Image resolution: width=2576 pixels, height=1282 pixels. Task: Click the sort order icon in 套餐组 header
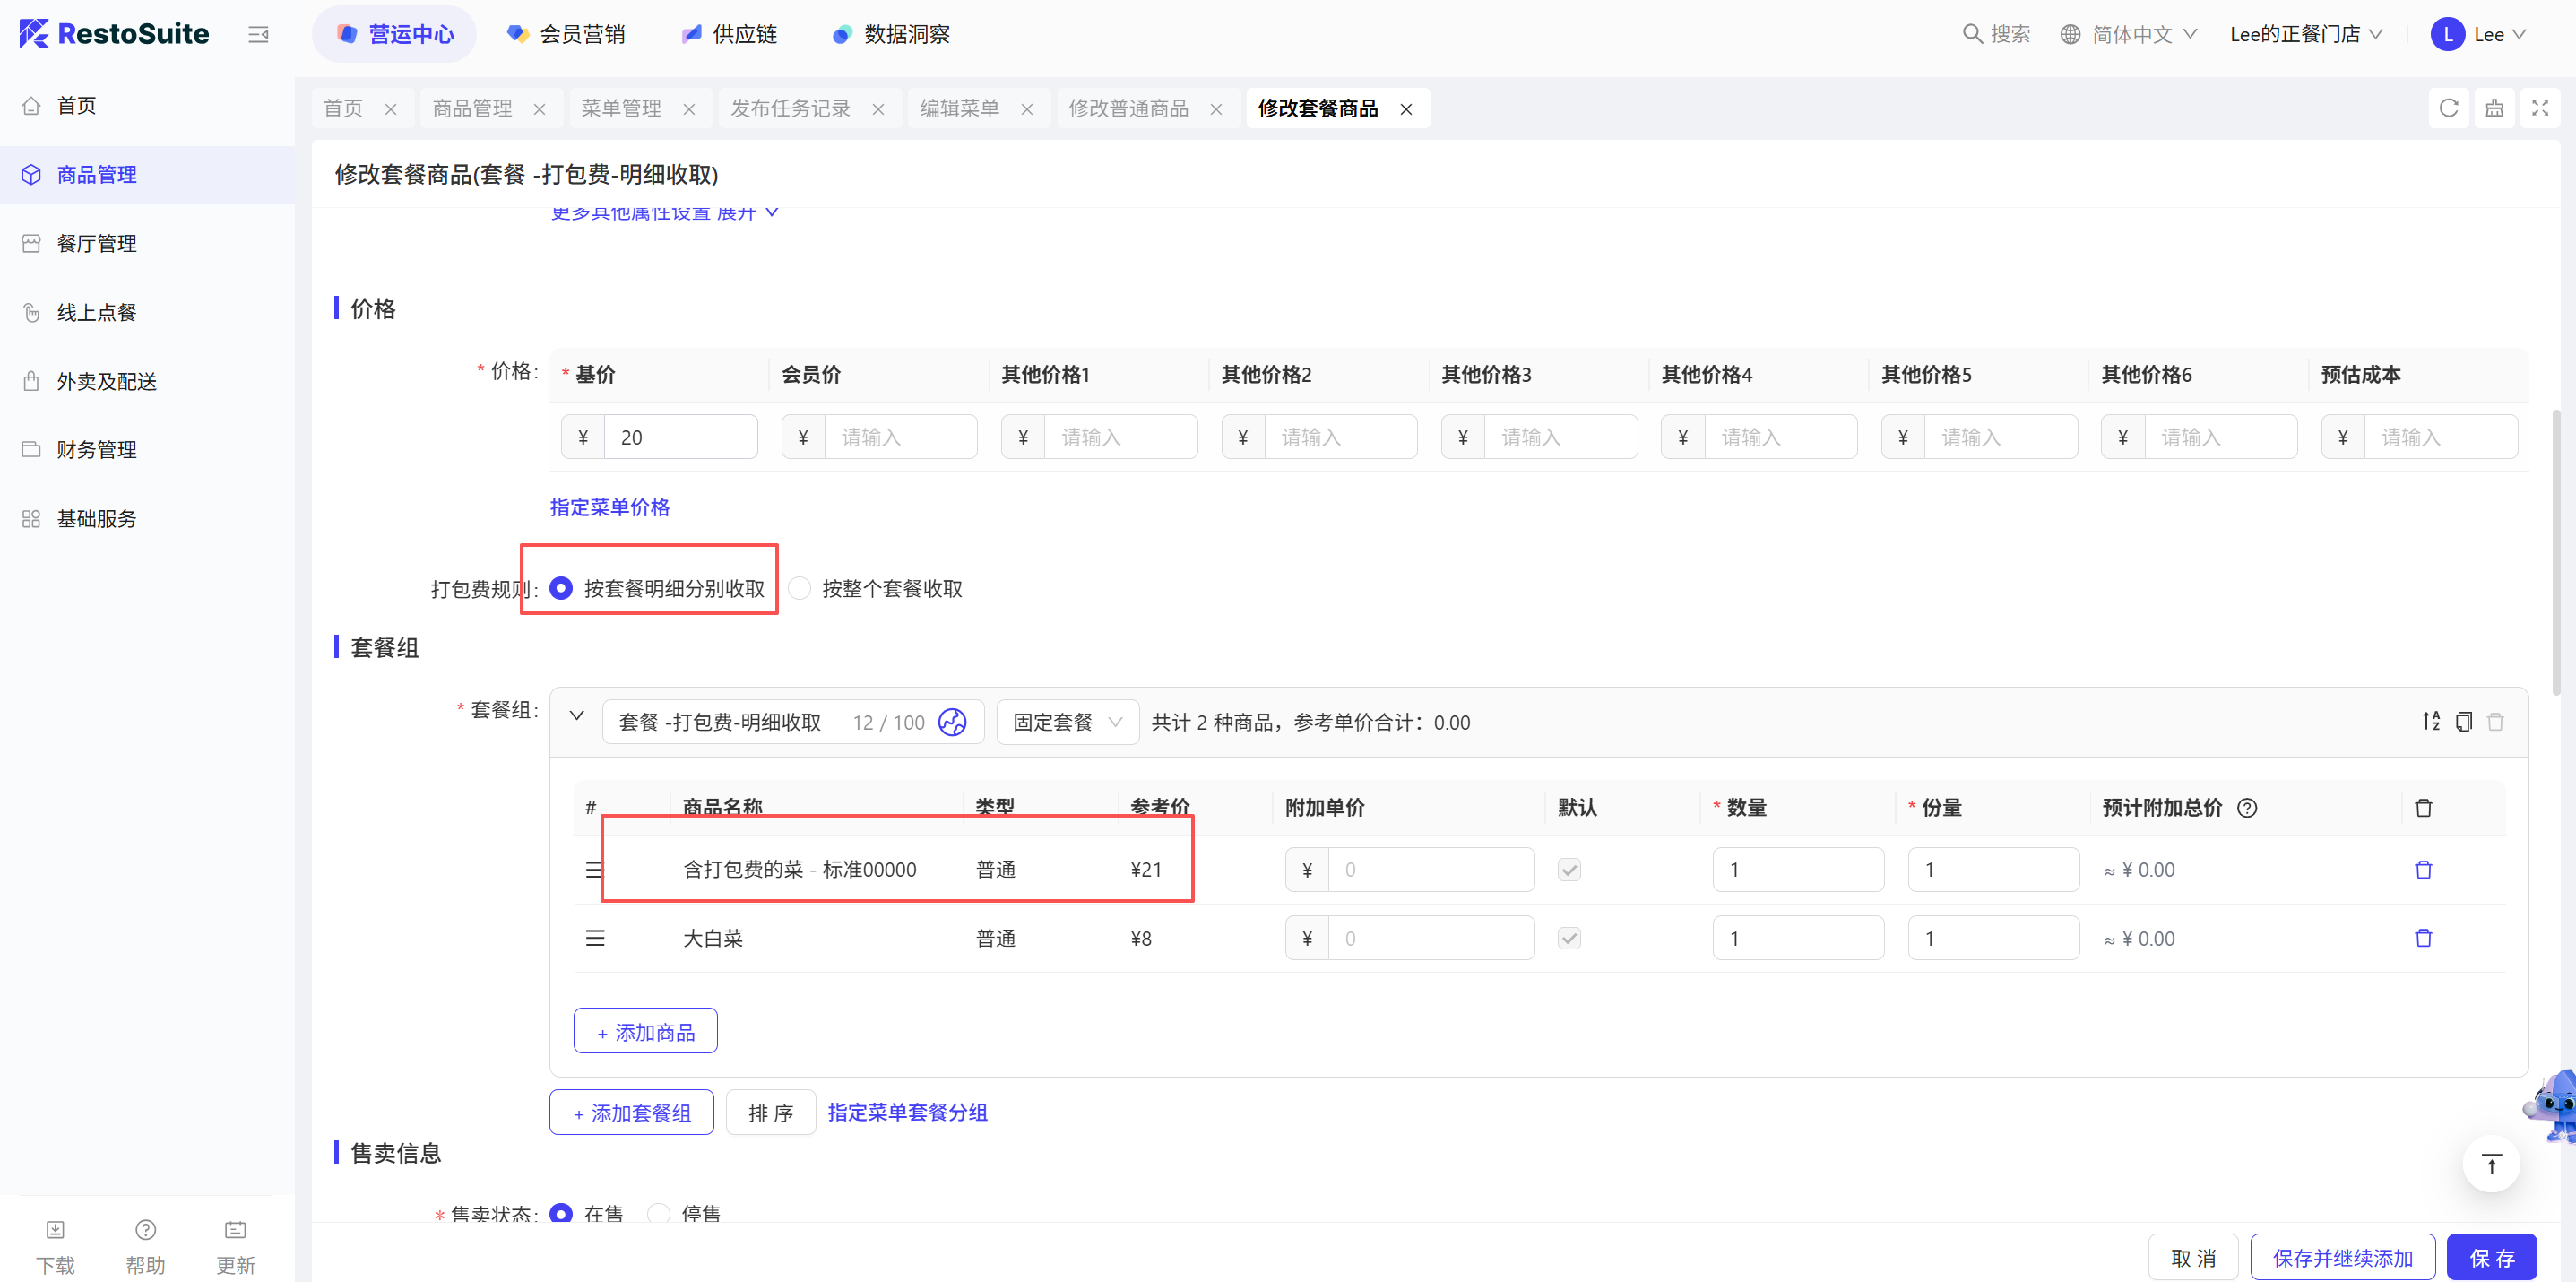pos(2430,721)
